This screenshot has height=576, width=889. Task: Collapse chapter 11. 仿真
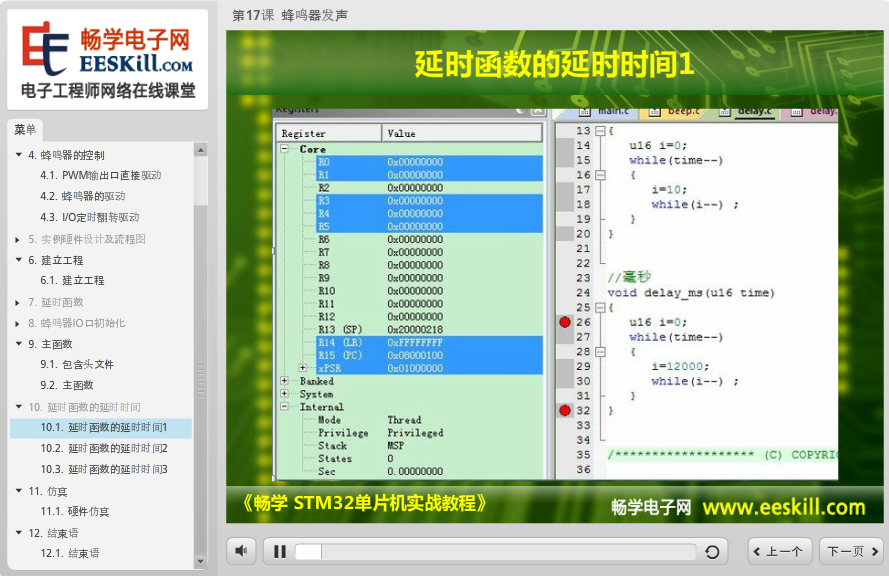(19, 490)
